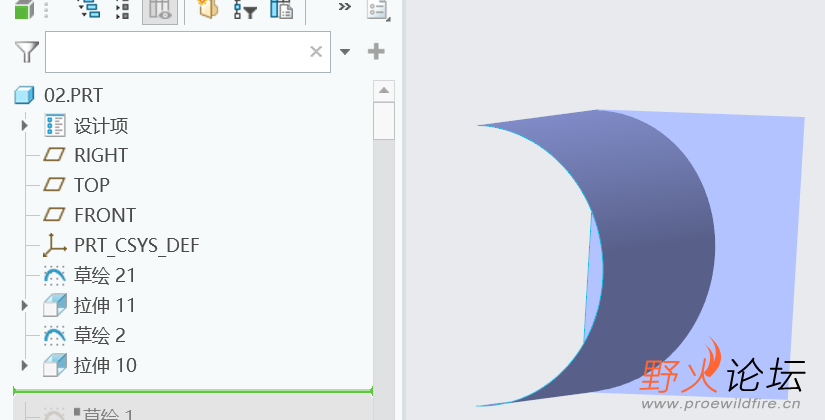Click the PRT_CSYS_DEF coordinate system icon
Screen dimensions: 825x420
(x=55, y=245)
